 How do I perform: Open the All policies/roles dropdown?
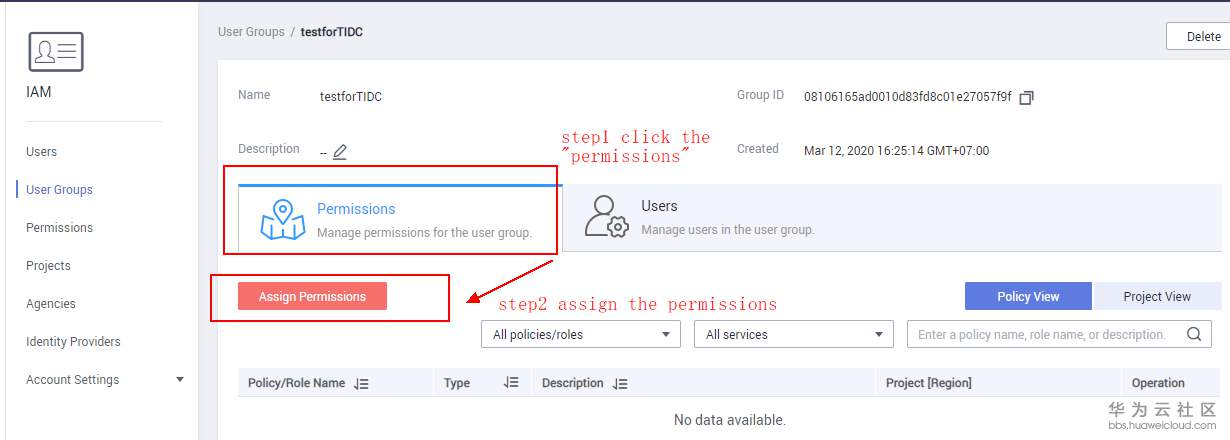(x=580, y=334)
